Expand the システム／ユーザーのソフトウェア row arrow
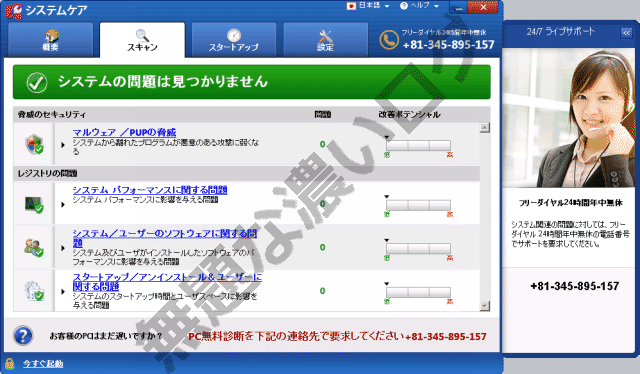This screenshot has width=640, height=374. pyautogui.click(x=63, y=248)
